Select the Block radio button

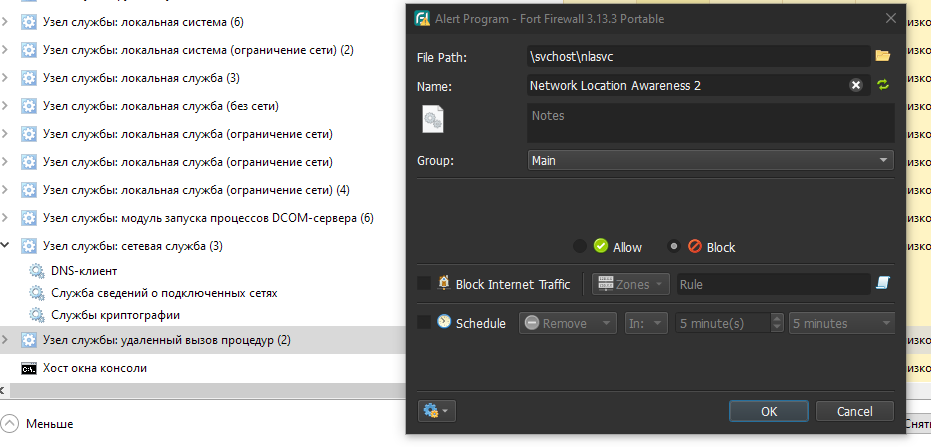click(x=673, y=246)
